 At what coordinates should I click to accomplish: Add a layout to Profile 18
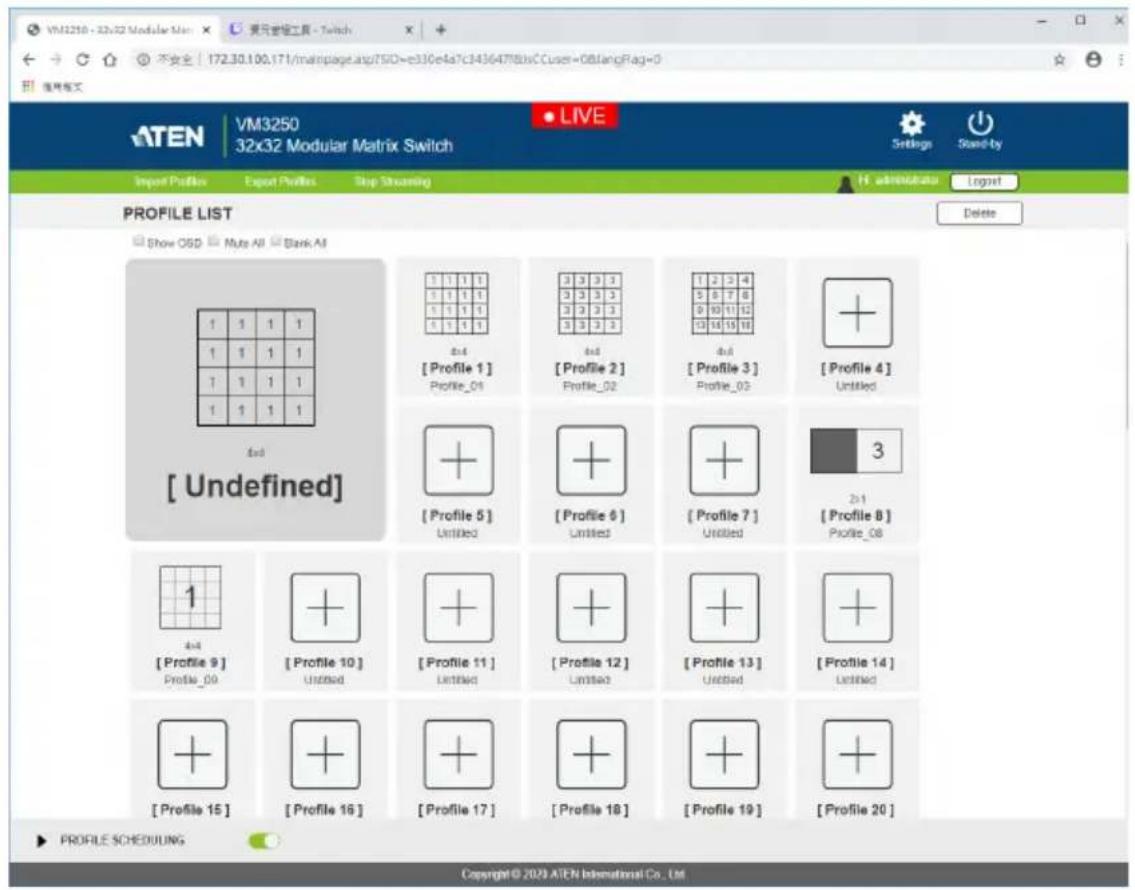point(591,755)
